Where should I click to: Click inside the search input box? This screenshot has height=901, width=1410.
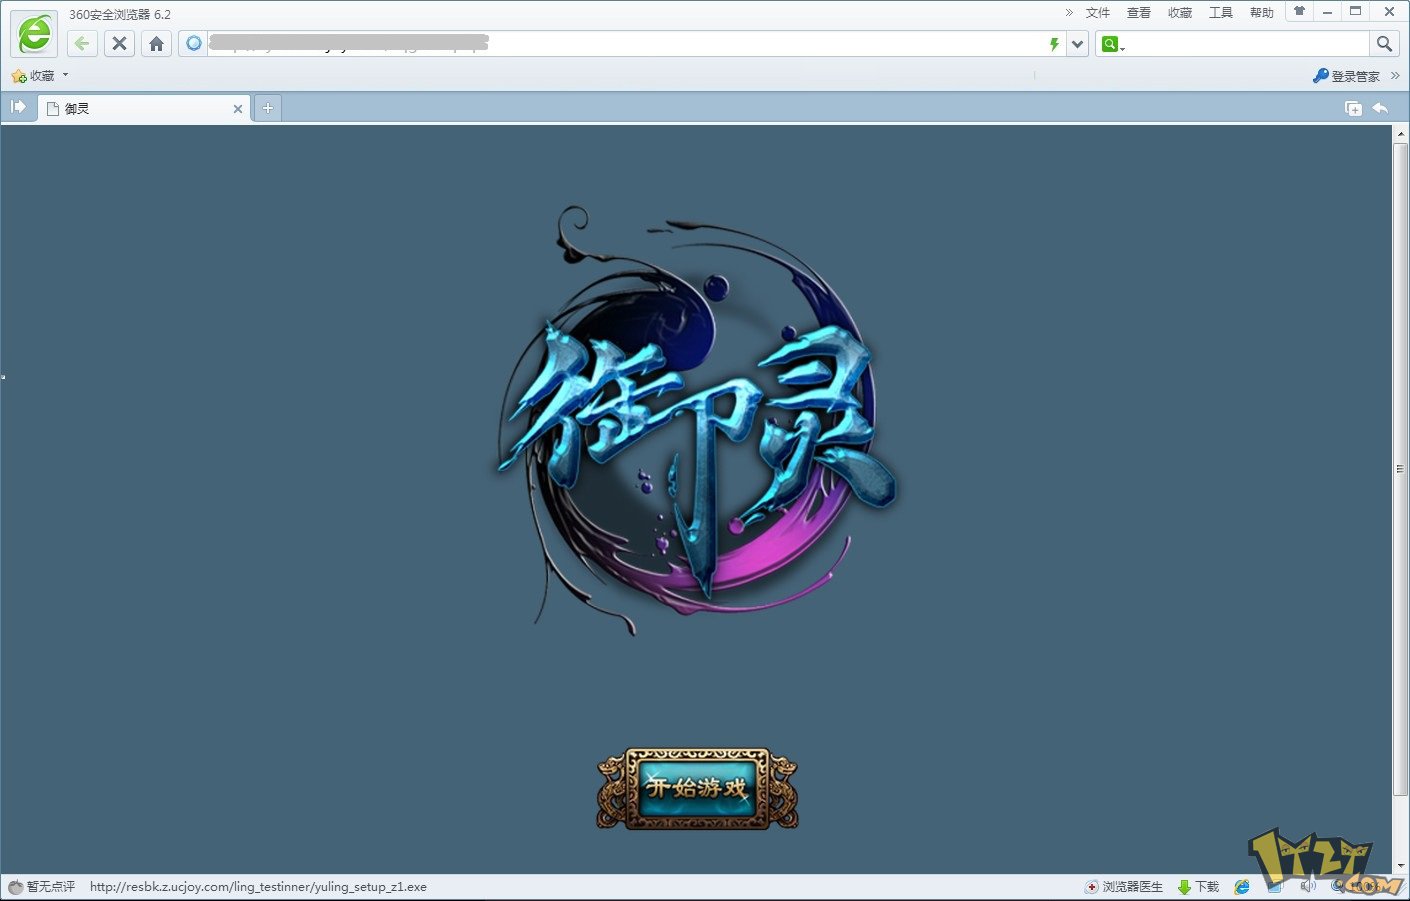click(1246, 44)
